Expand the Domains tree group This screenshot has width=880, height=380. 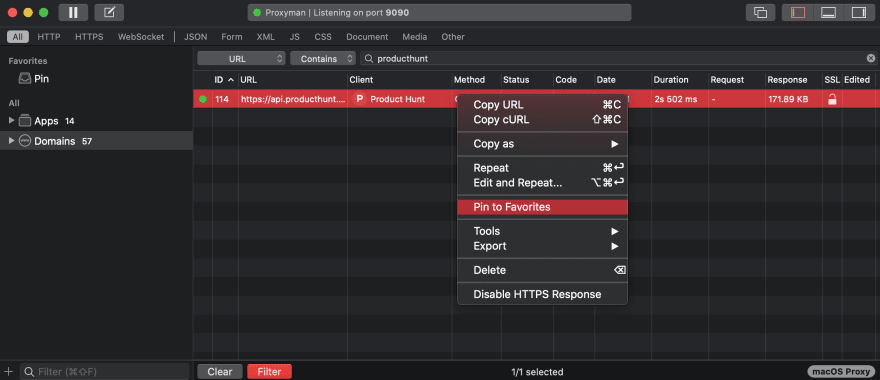[x=12, y=141]
